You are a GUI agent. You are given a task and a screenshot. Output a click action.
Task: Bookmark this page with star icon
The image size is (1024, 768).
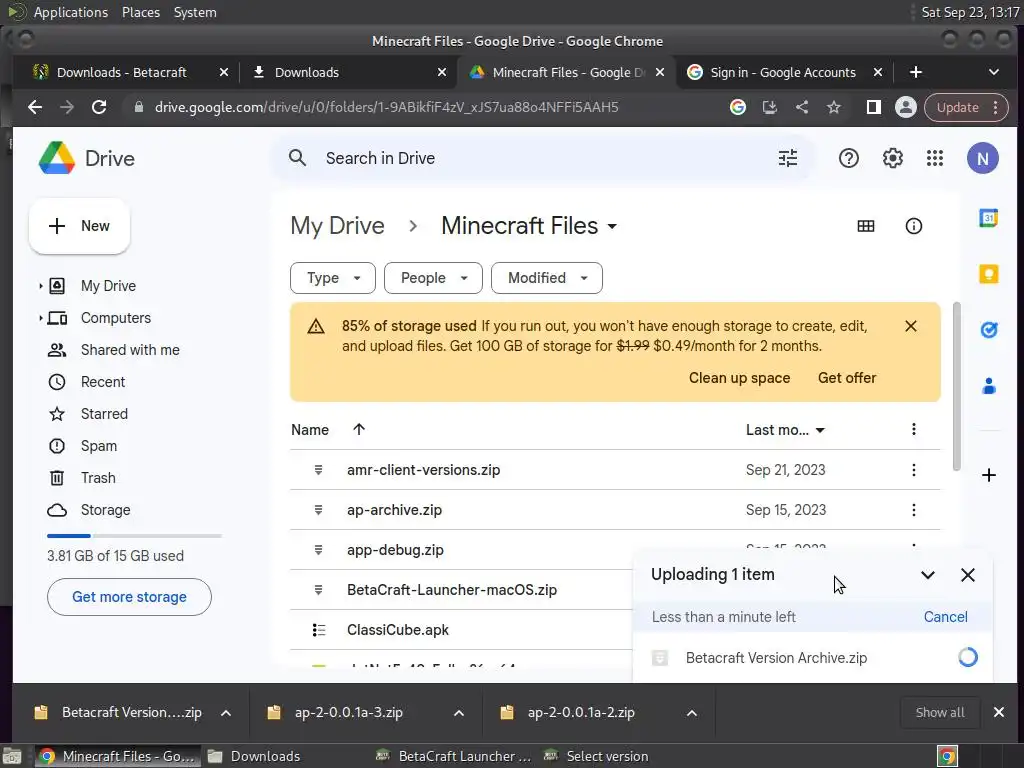(x=833, y=107)
